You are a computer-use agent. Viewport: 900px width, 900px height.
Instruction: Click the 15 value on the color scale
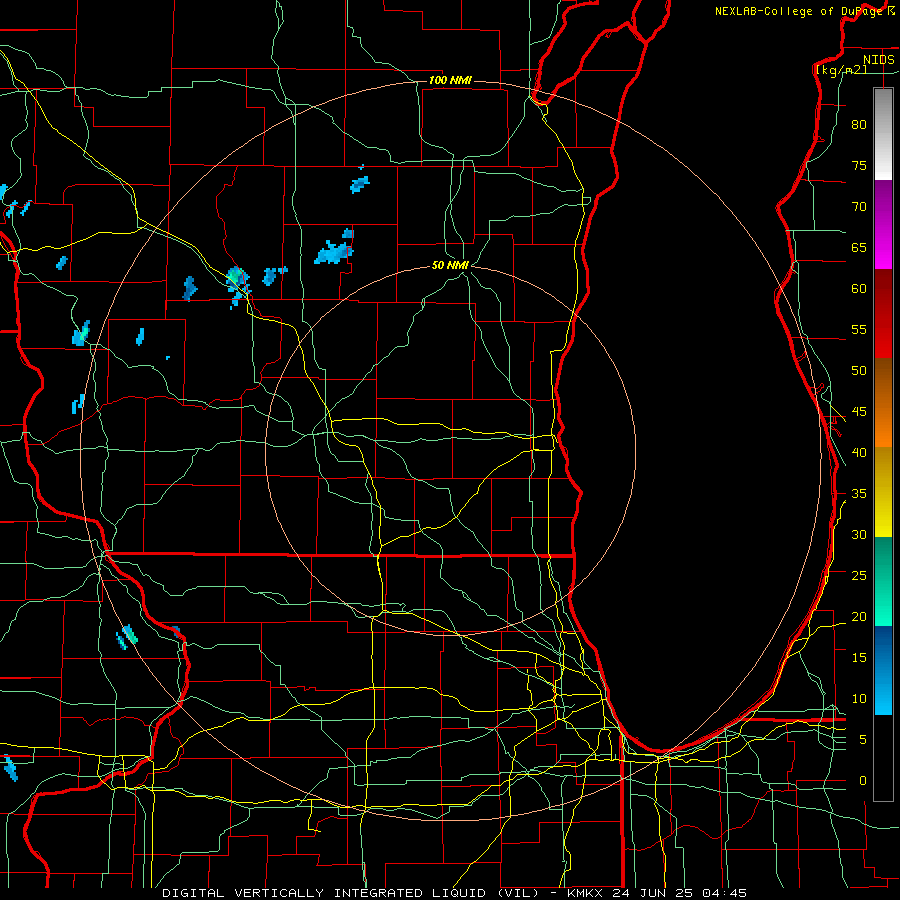pyautogui.click(x=859, y=658)
